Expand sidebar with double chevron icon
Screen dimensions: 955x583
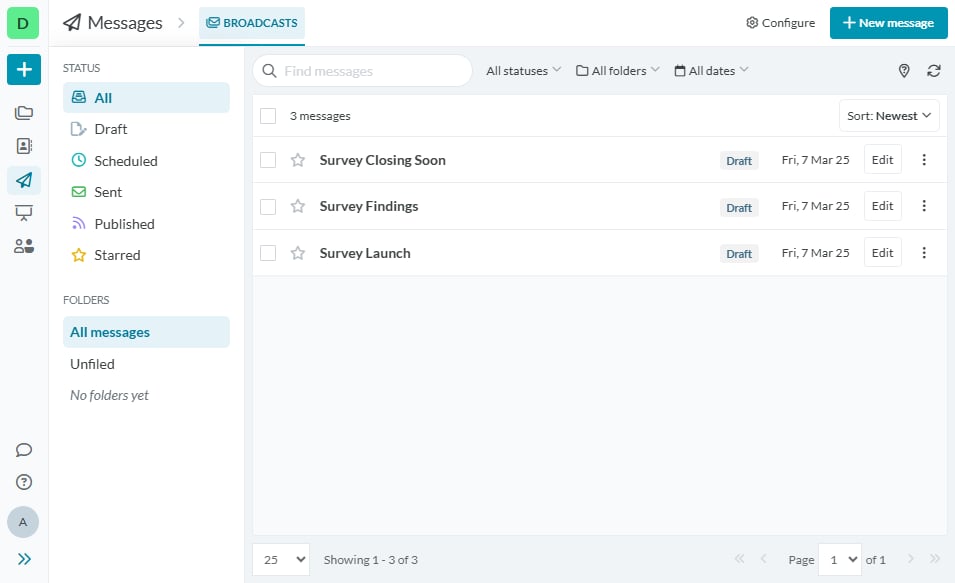point(24,559)
